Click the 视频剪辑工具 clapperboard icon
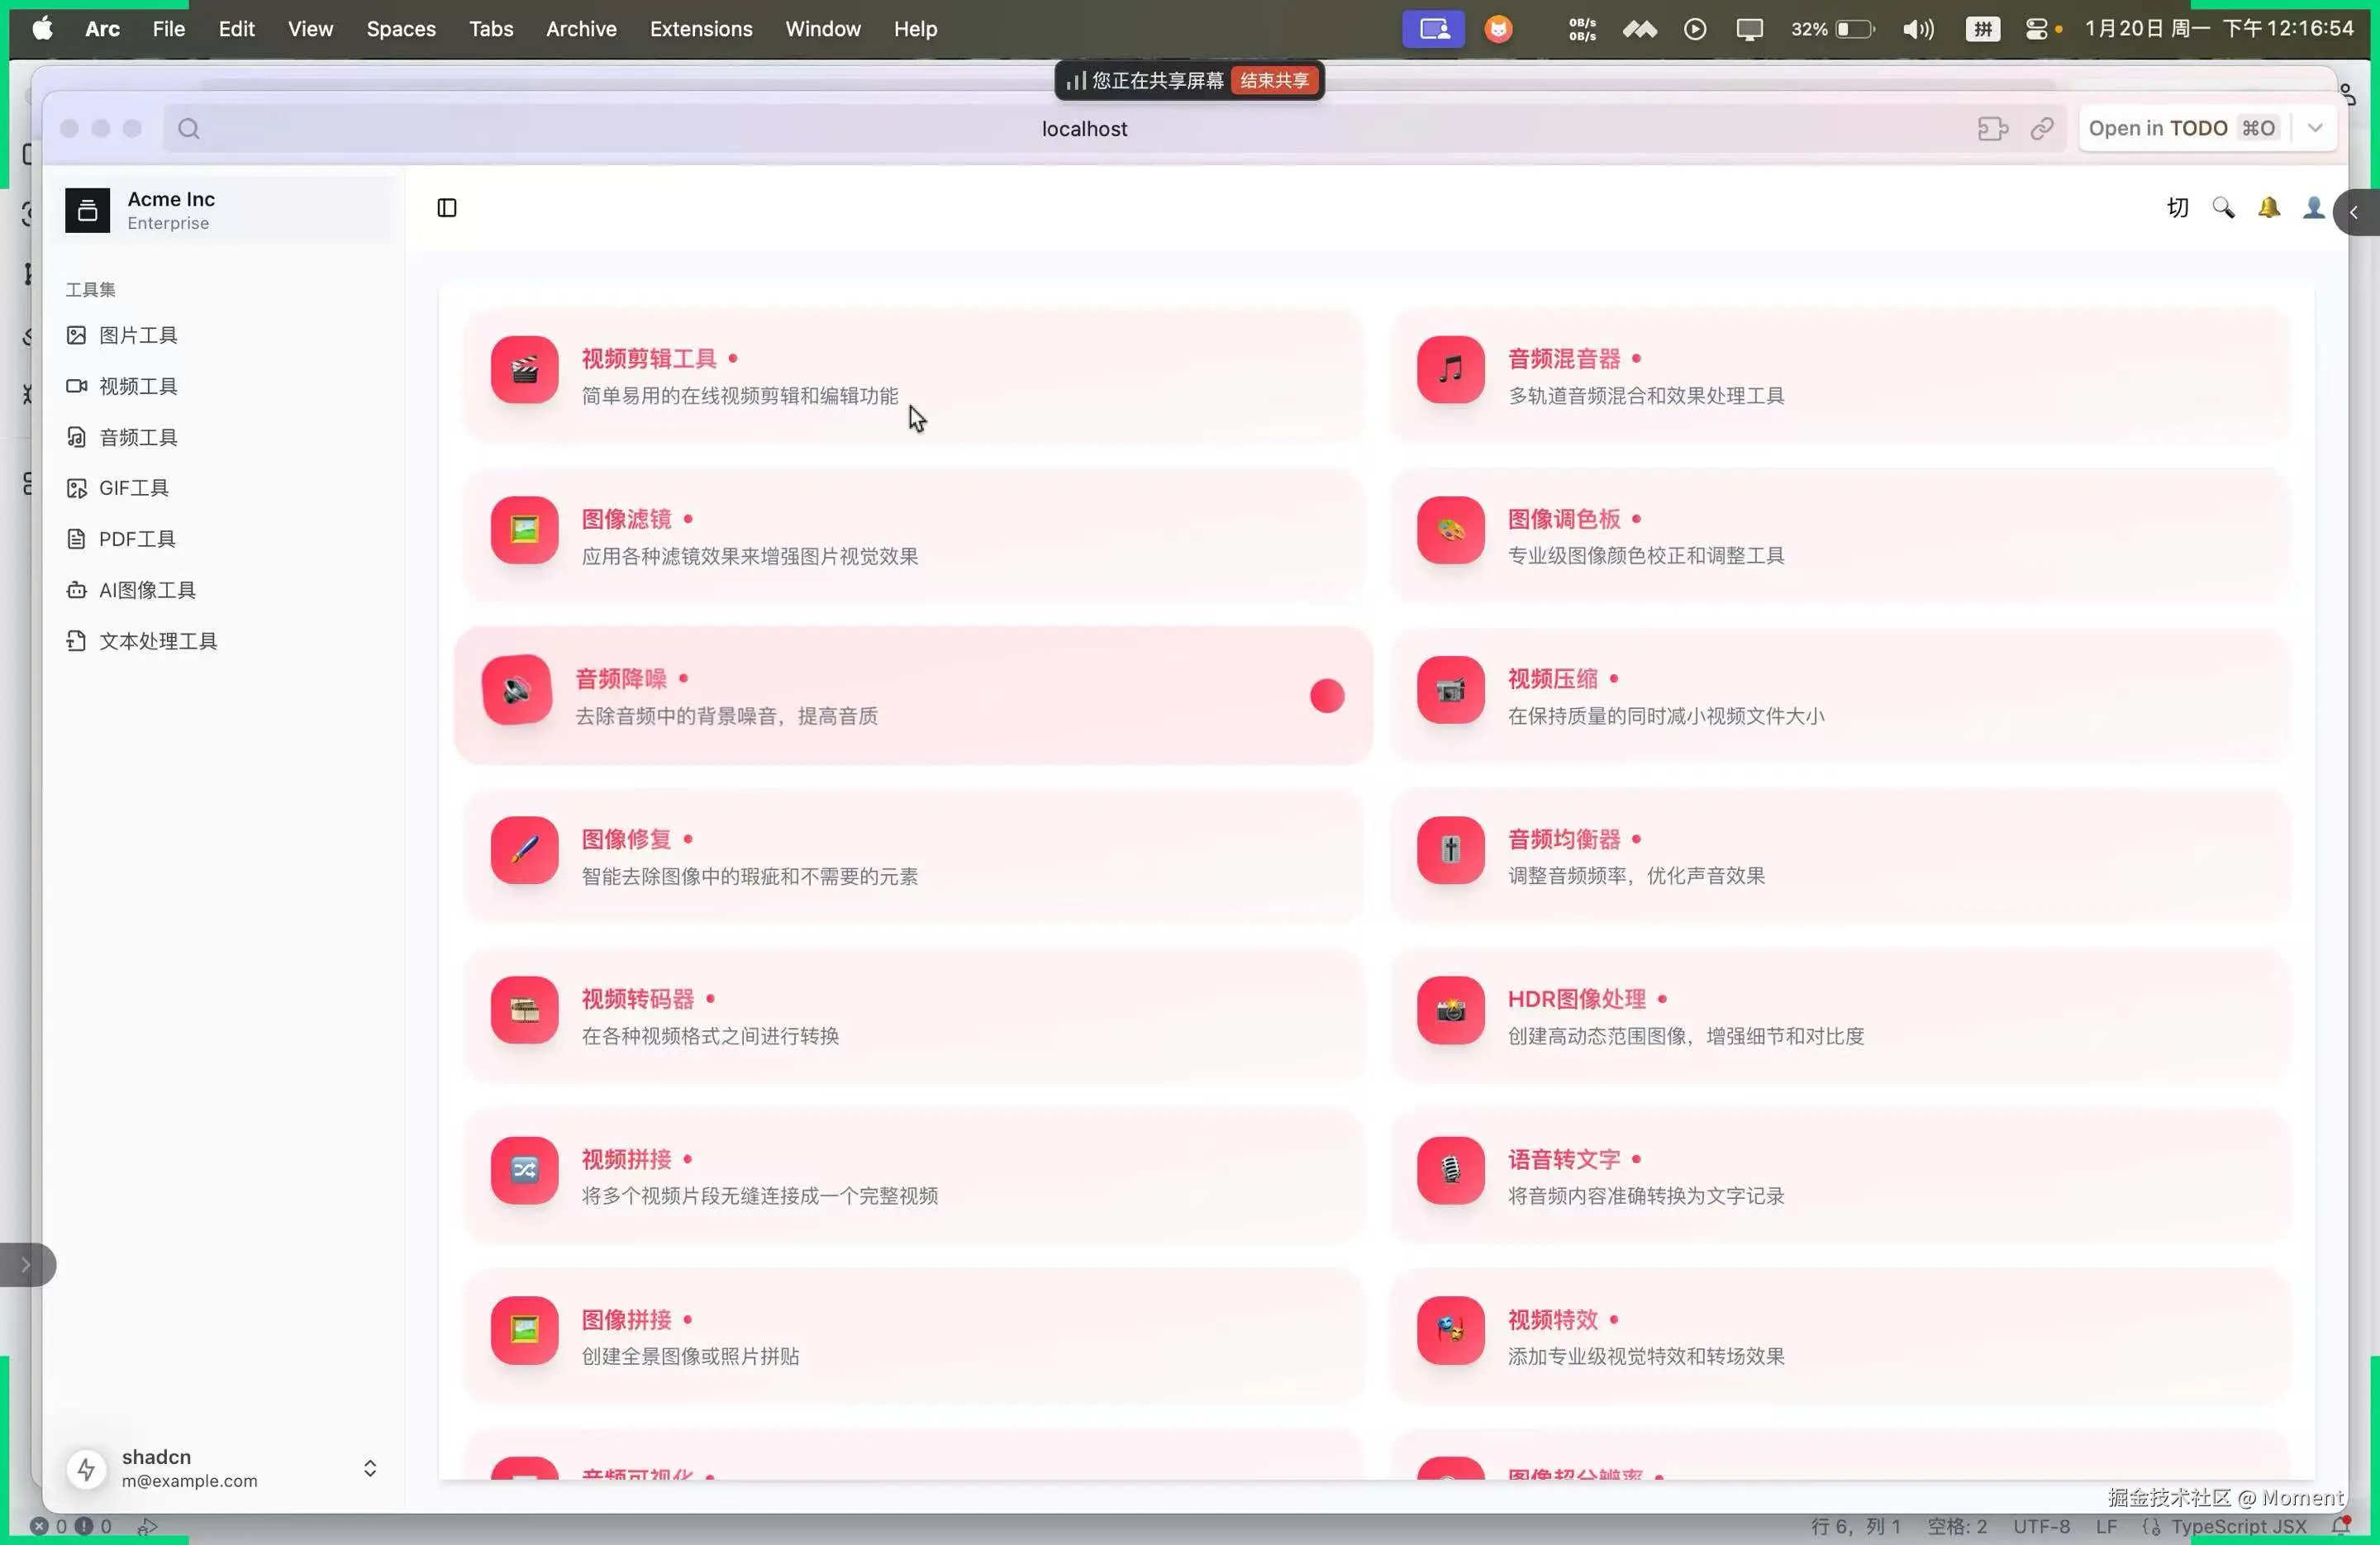The height and width of the screenshot is (1545, 2380). (x=524, y=370)
